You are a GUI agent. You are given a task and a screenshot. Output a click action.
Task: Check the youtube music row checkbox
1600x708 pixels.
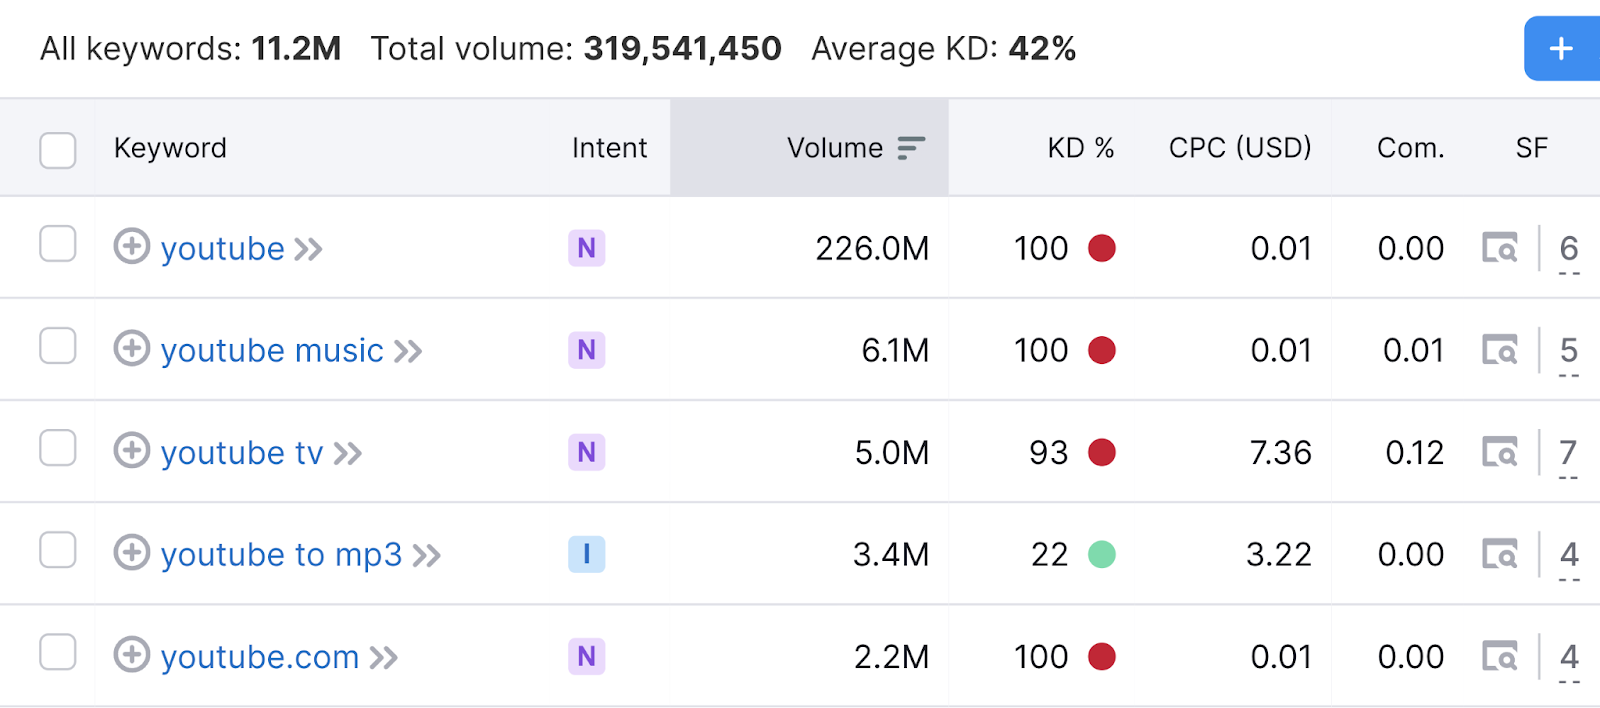coord(58,346)
